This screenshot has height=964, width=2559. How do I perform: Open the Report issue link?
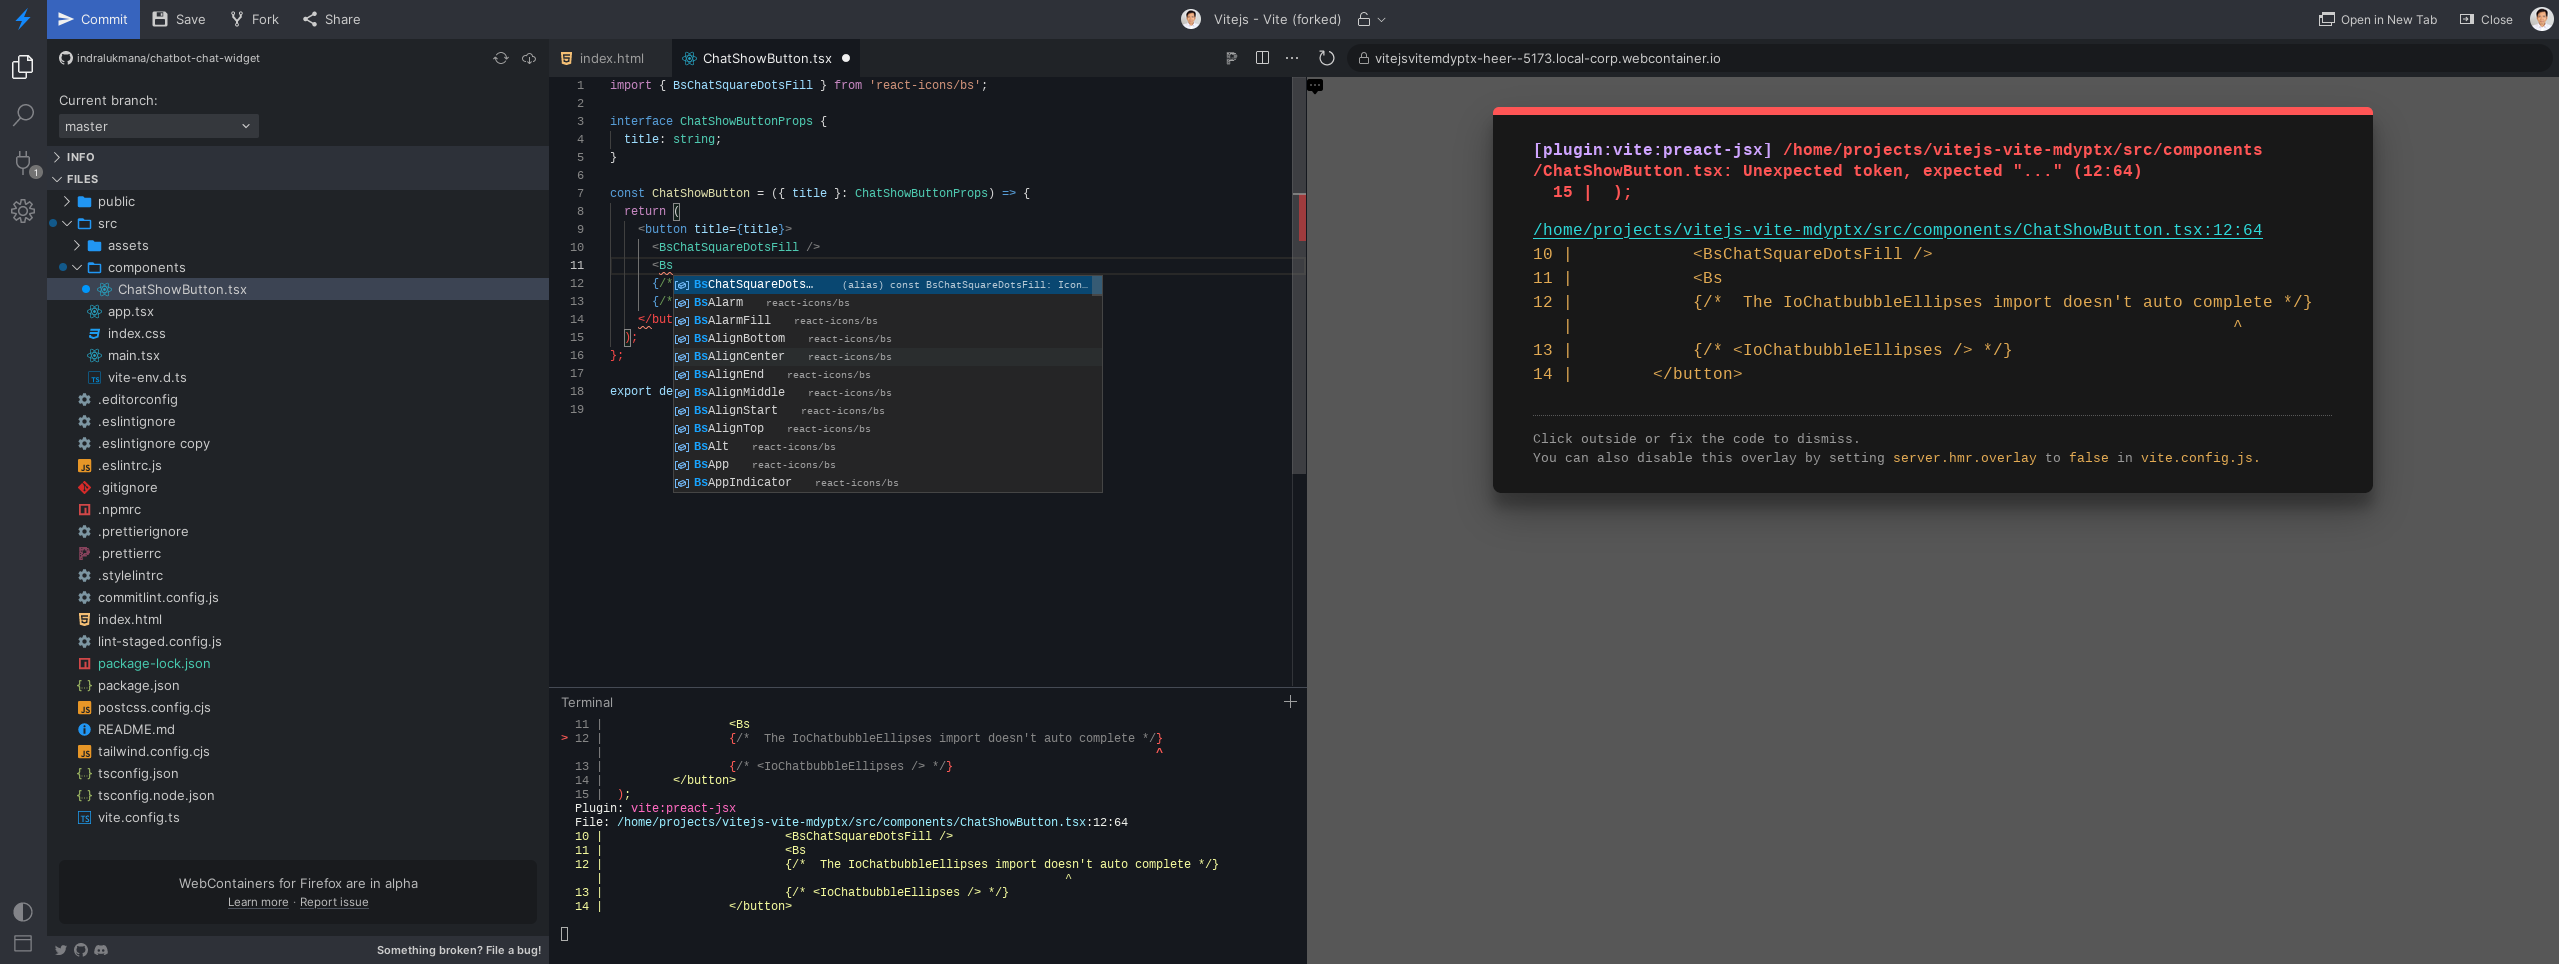335,902
